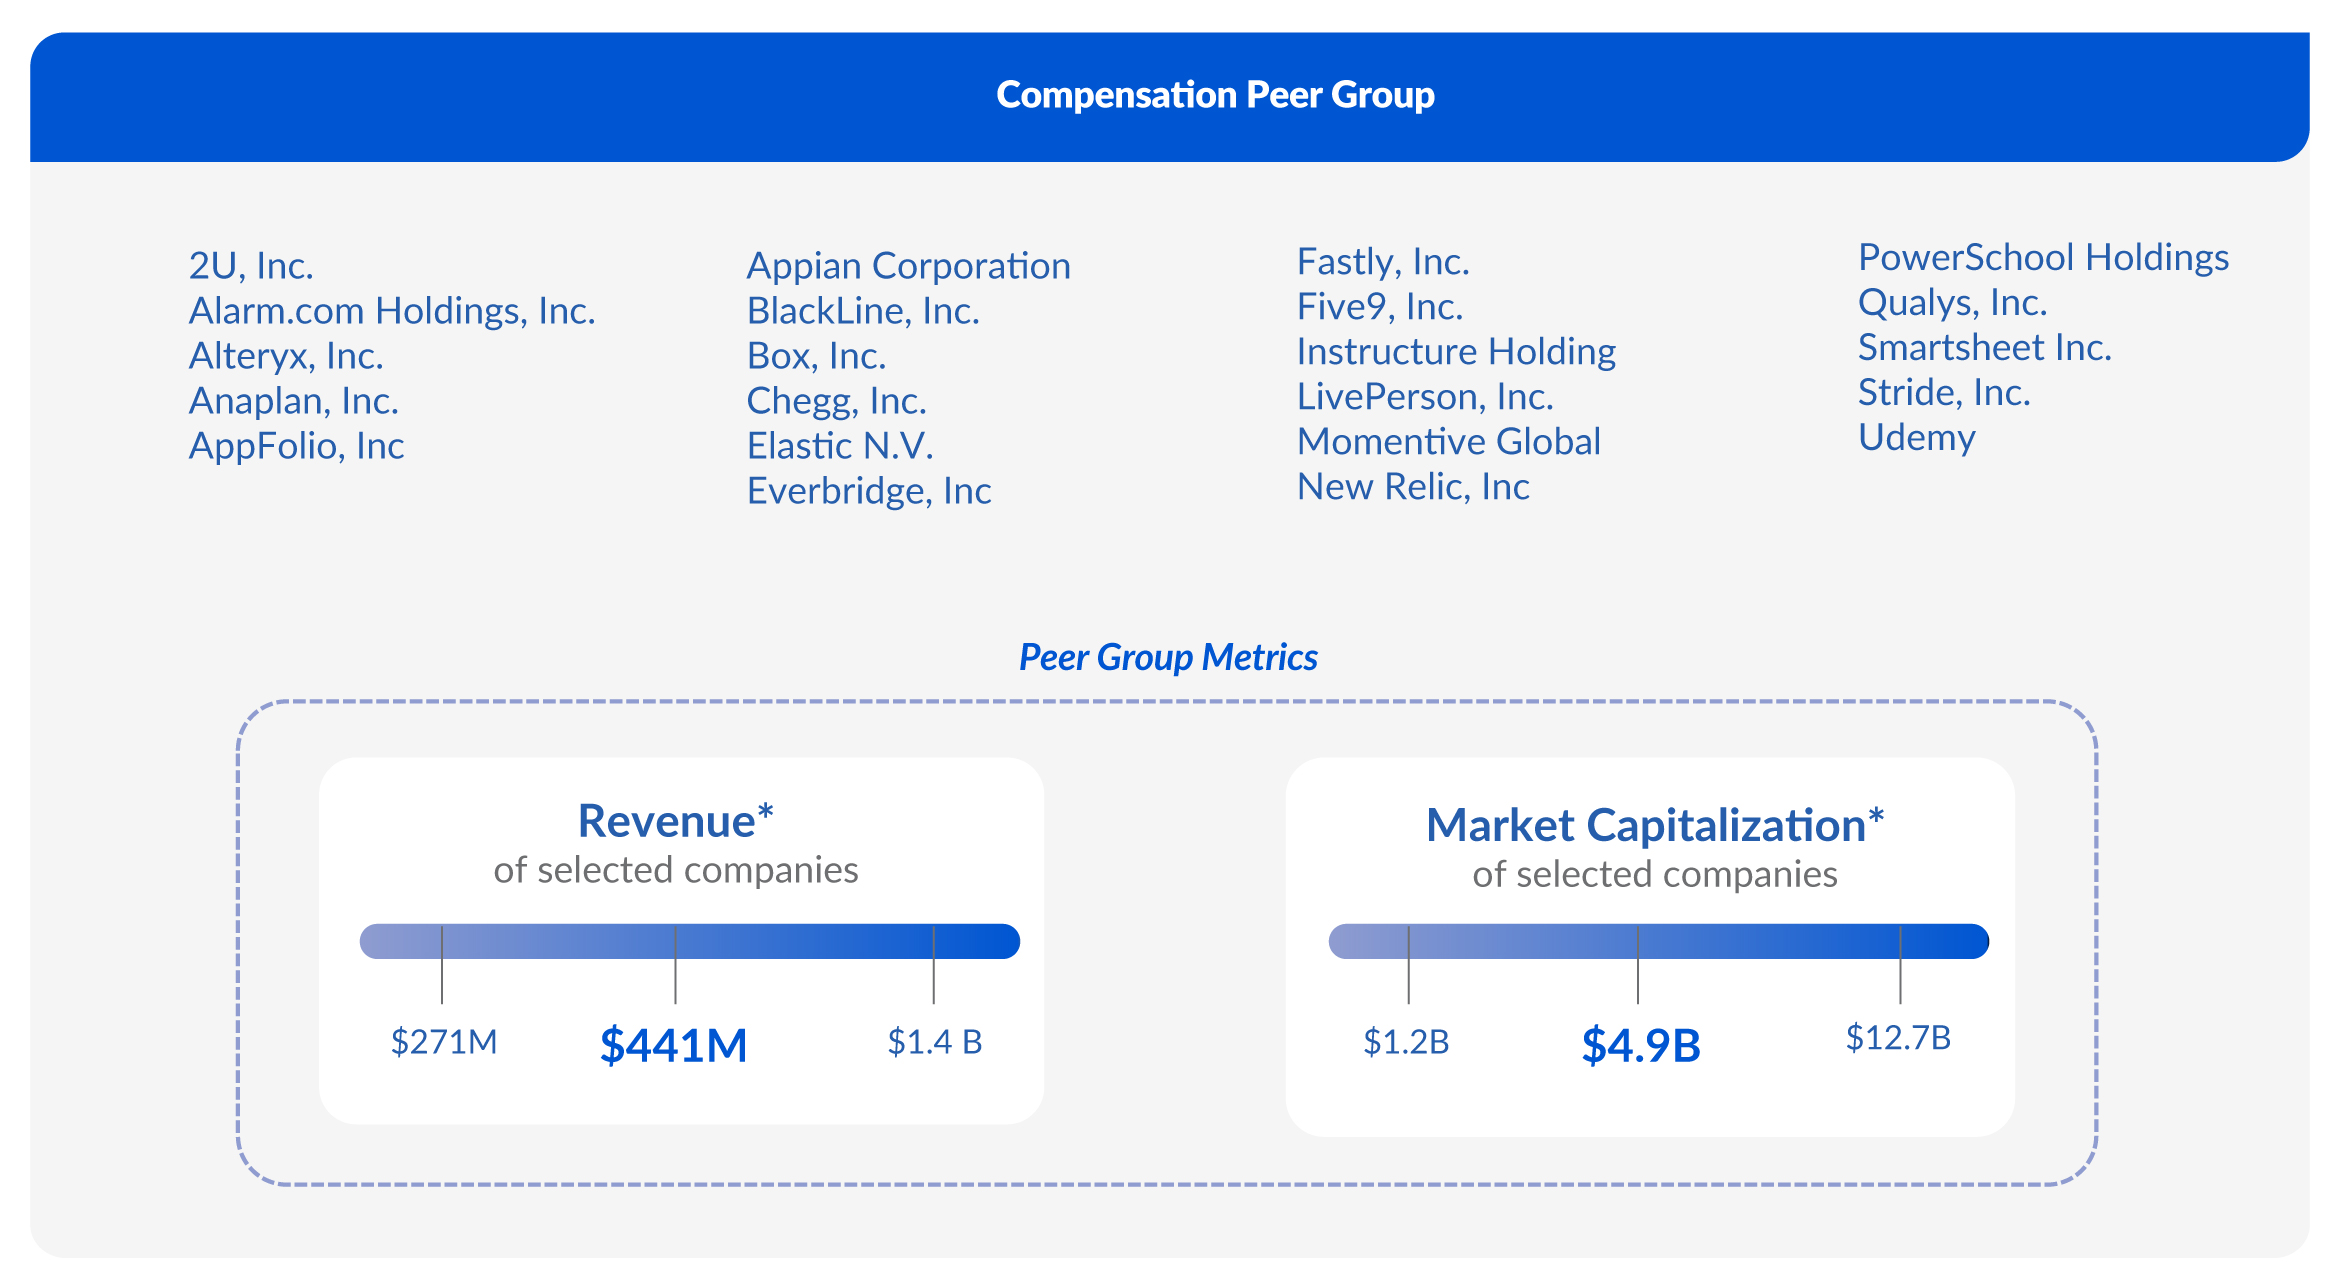Select Elastic N.V. from the list
Image resolution: width=2351 pixels, height=1279 pixels.
[840, 446]
